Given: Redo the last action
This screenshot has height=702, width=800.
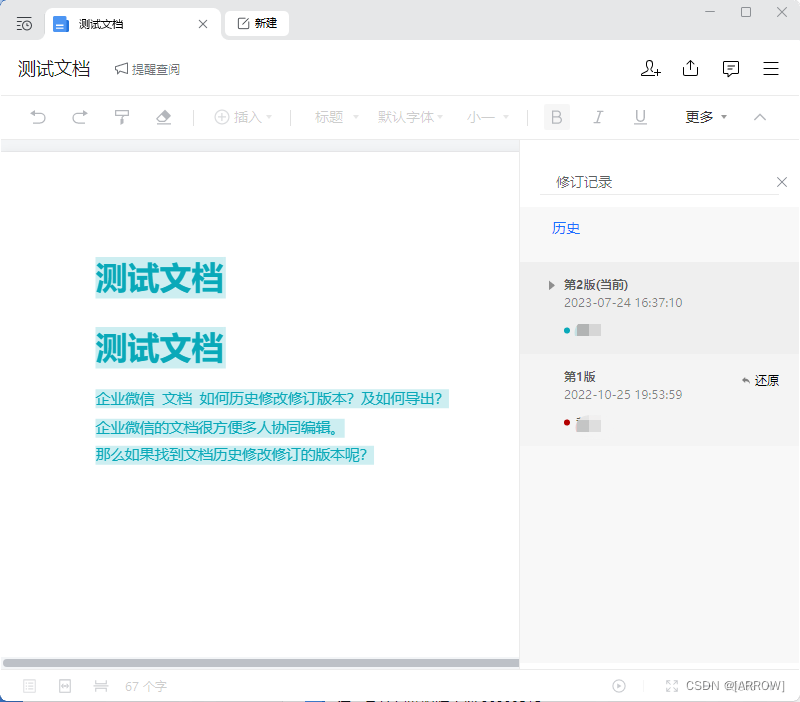Looking at the screenshot, I should coord(80,117).
